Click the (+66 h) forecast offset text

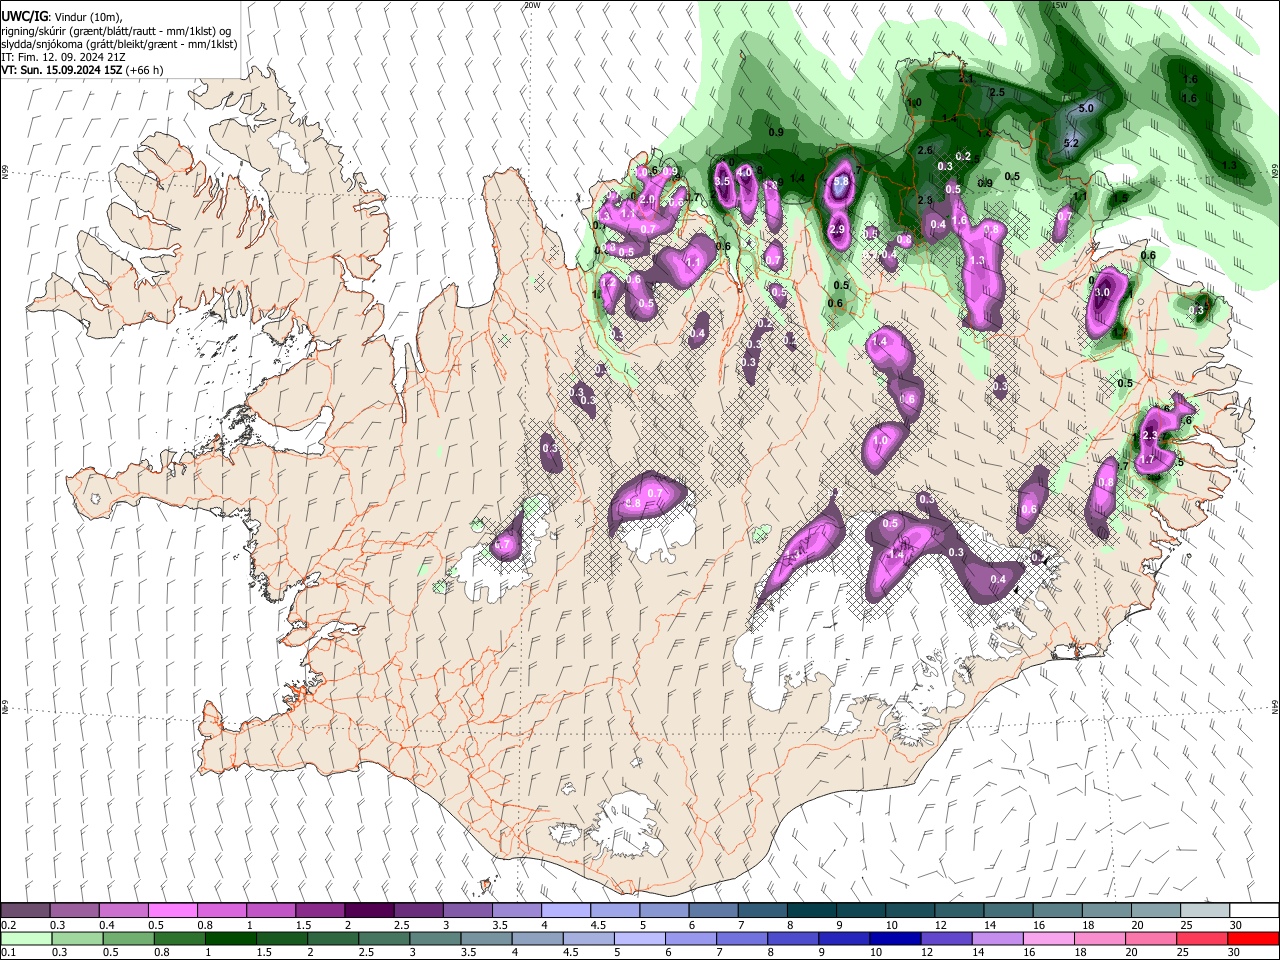(145, 71)
